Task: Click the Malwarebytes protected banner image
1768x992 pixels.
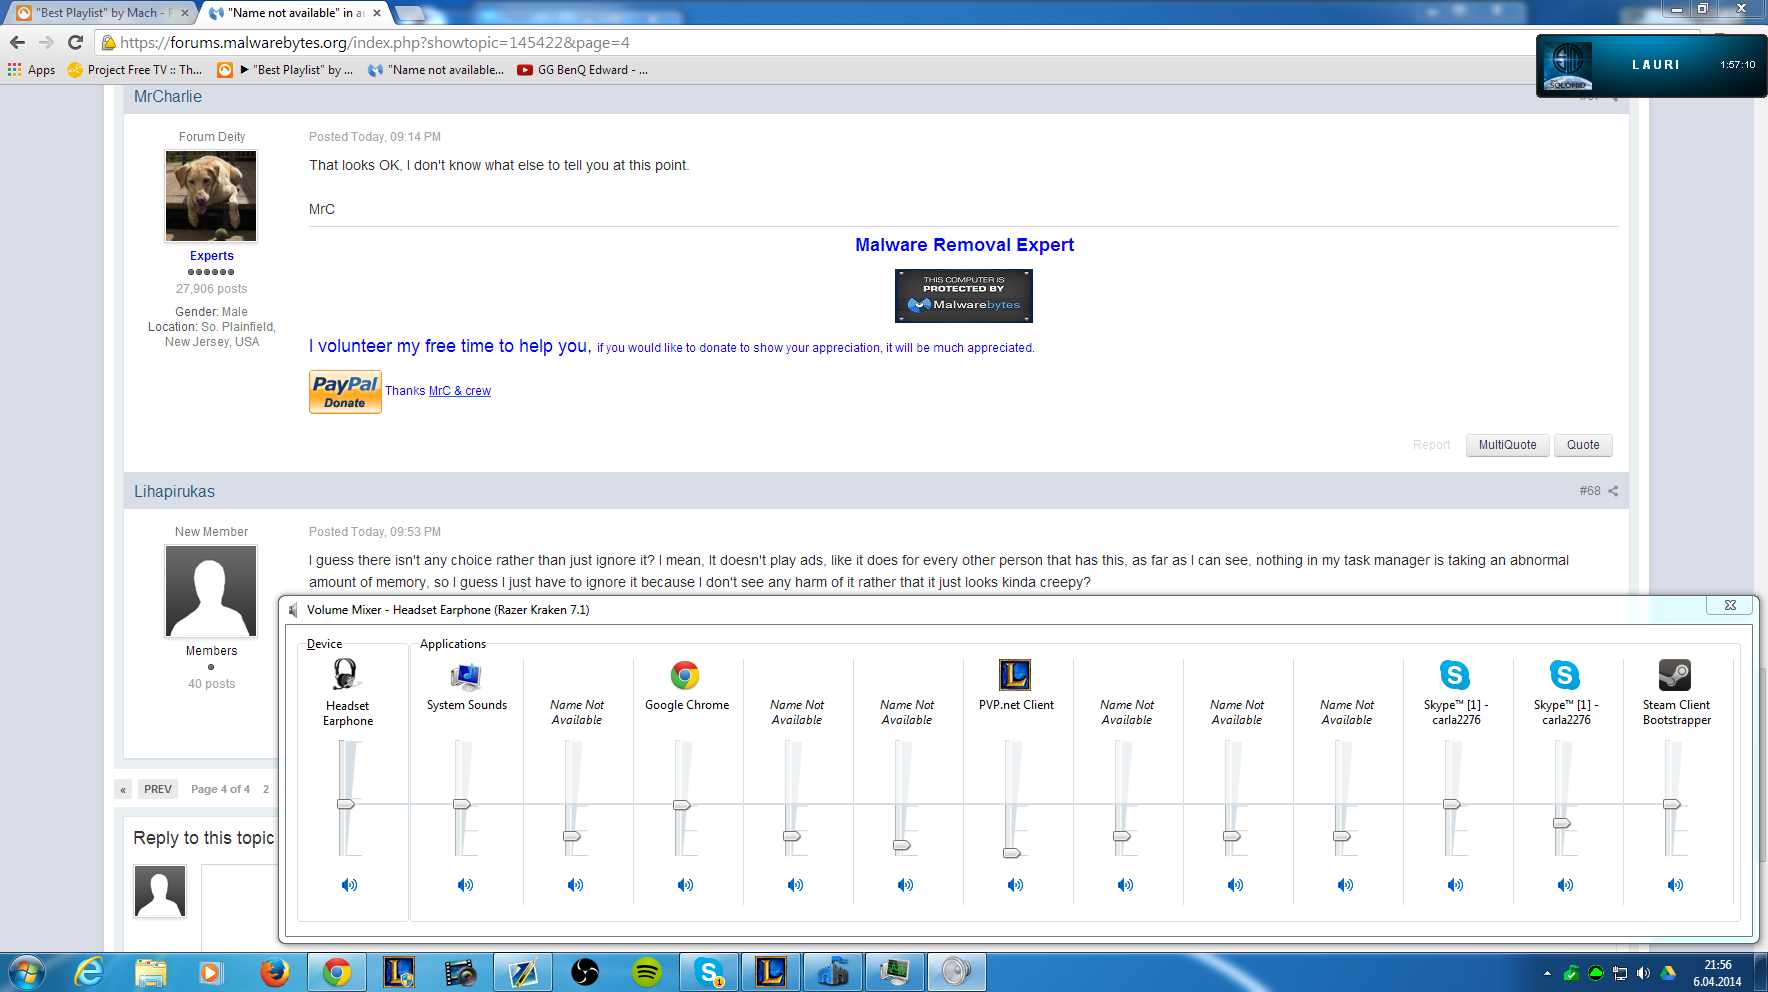Action: (x=964, y=296)
